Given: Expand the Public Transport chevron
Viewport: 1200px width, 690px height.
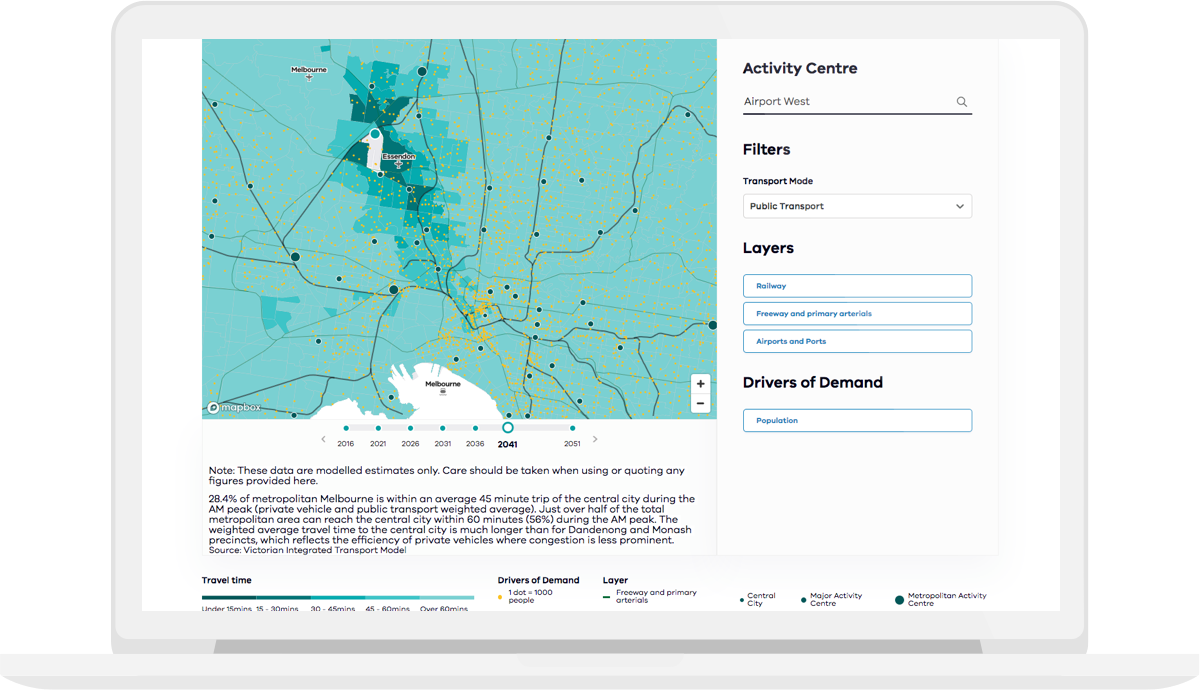Looking at the screenshot, I should [960, 207].
